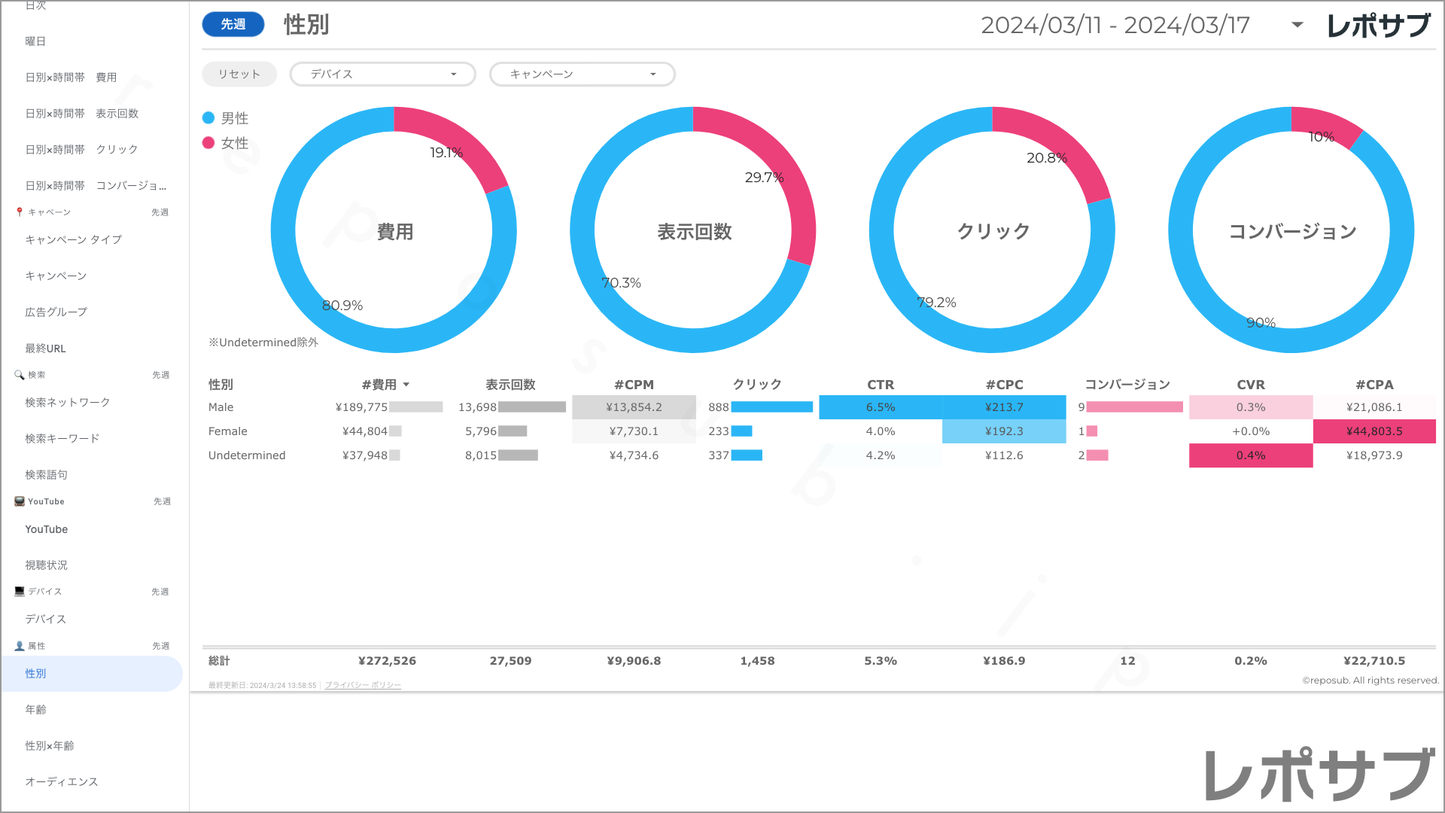The width and height of the screenshot is (1445, 813).
Task: Click the laptop icon beside デバイス section
Action: (x=19, y=591)
